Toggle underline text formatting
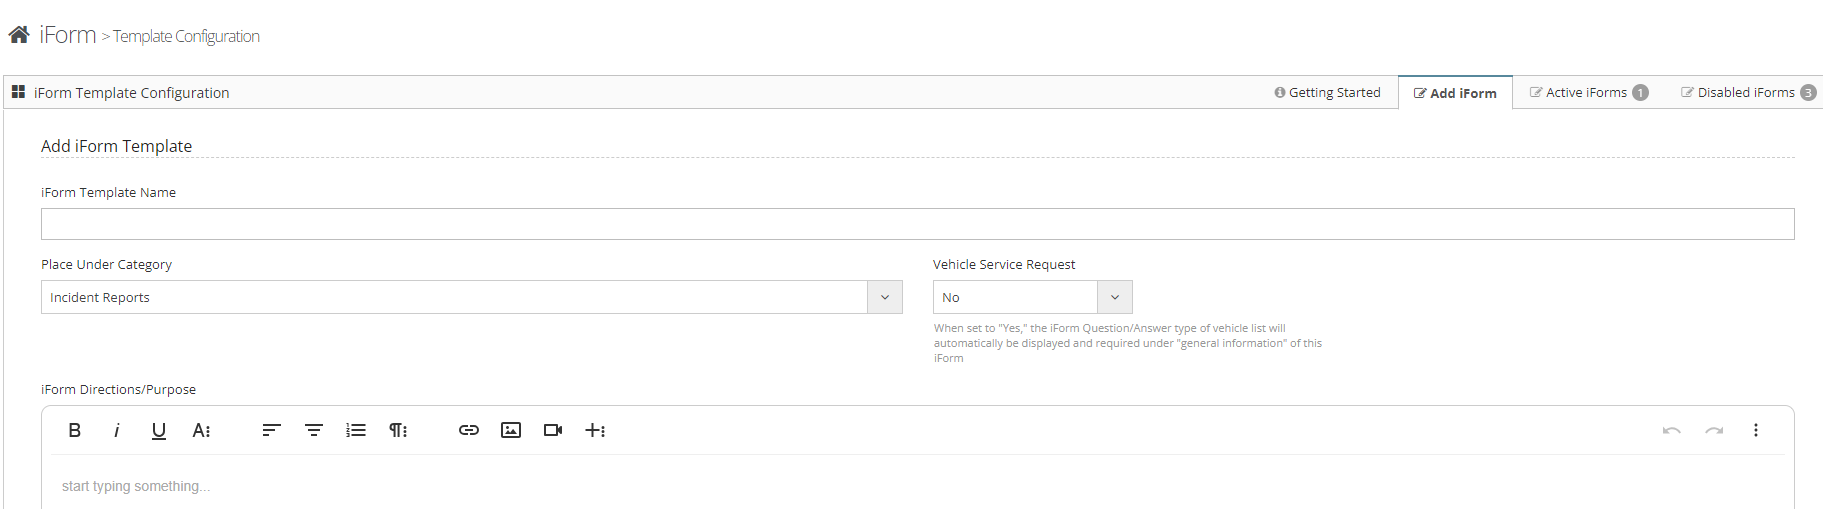 coord(158,430)
